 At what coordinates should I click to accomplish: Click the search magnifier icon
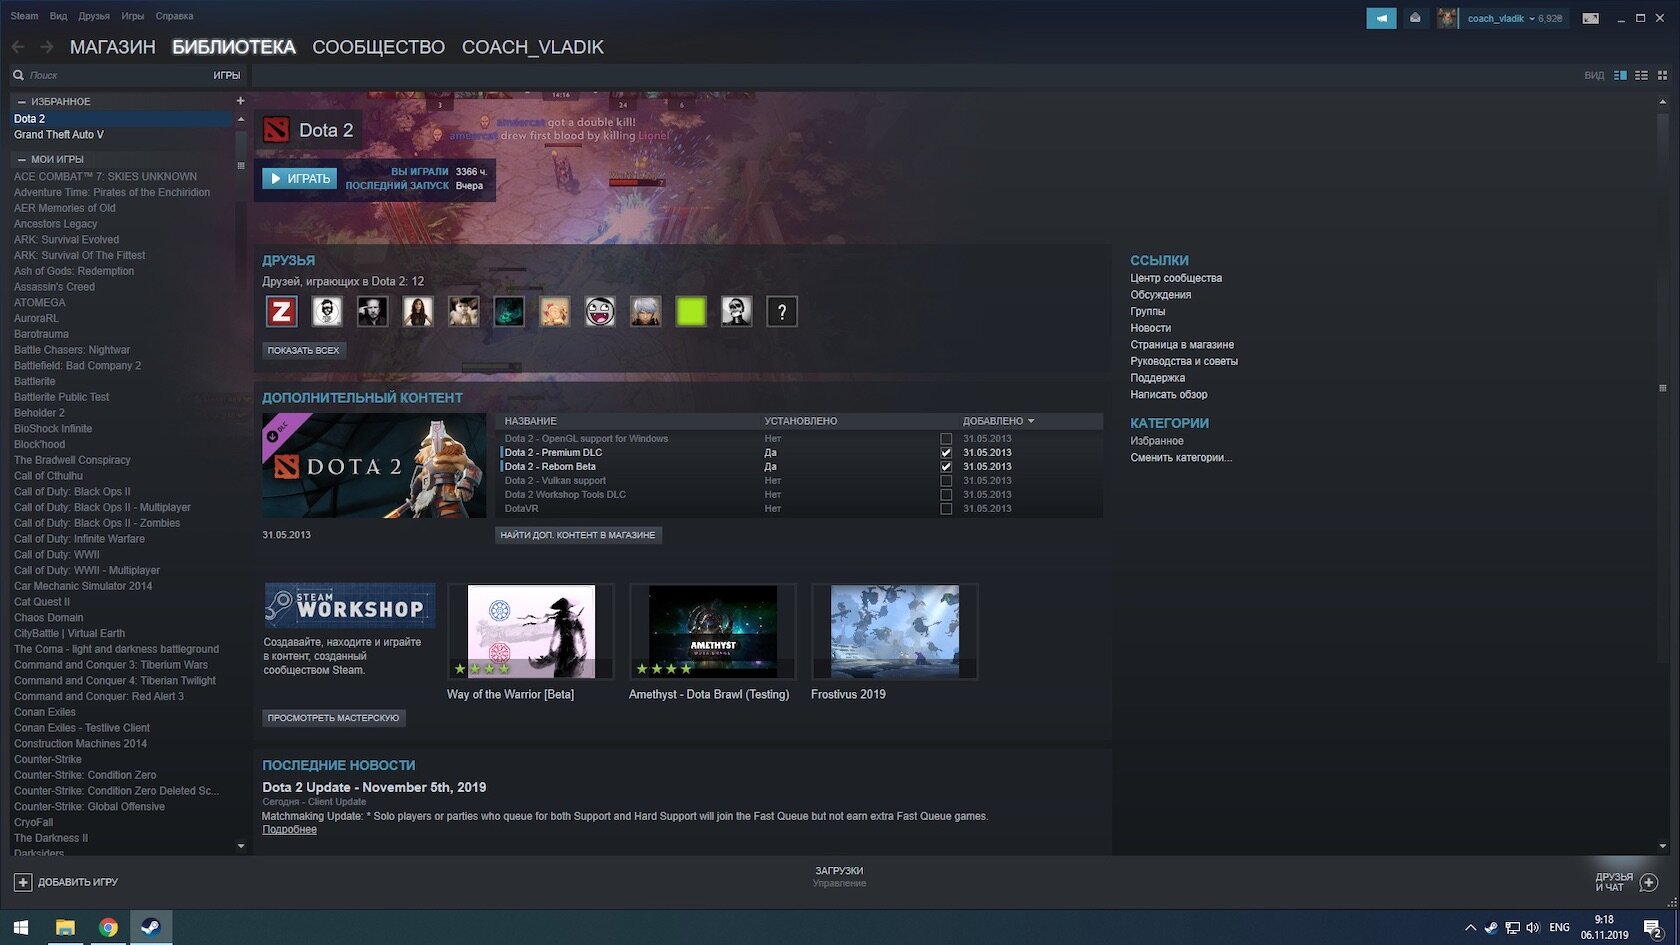(x=18, y=75)
